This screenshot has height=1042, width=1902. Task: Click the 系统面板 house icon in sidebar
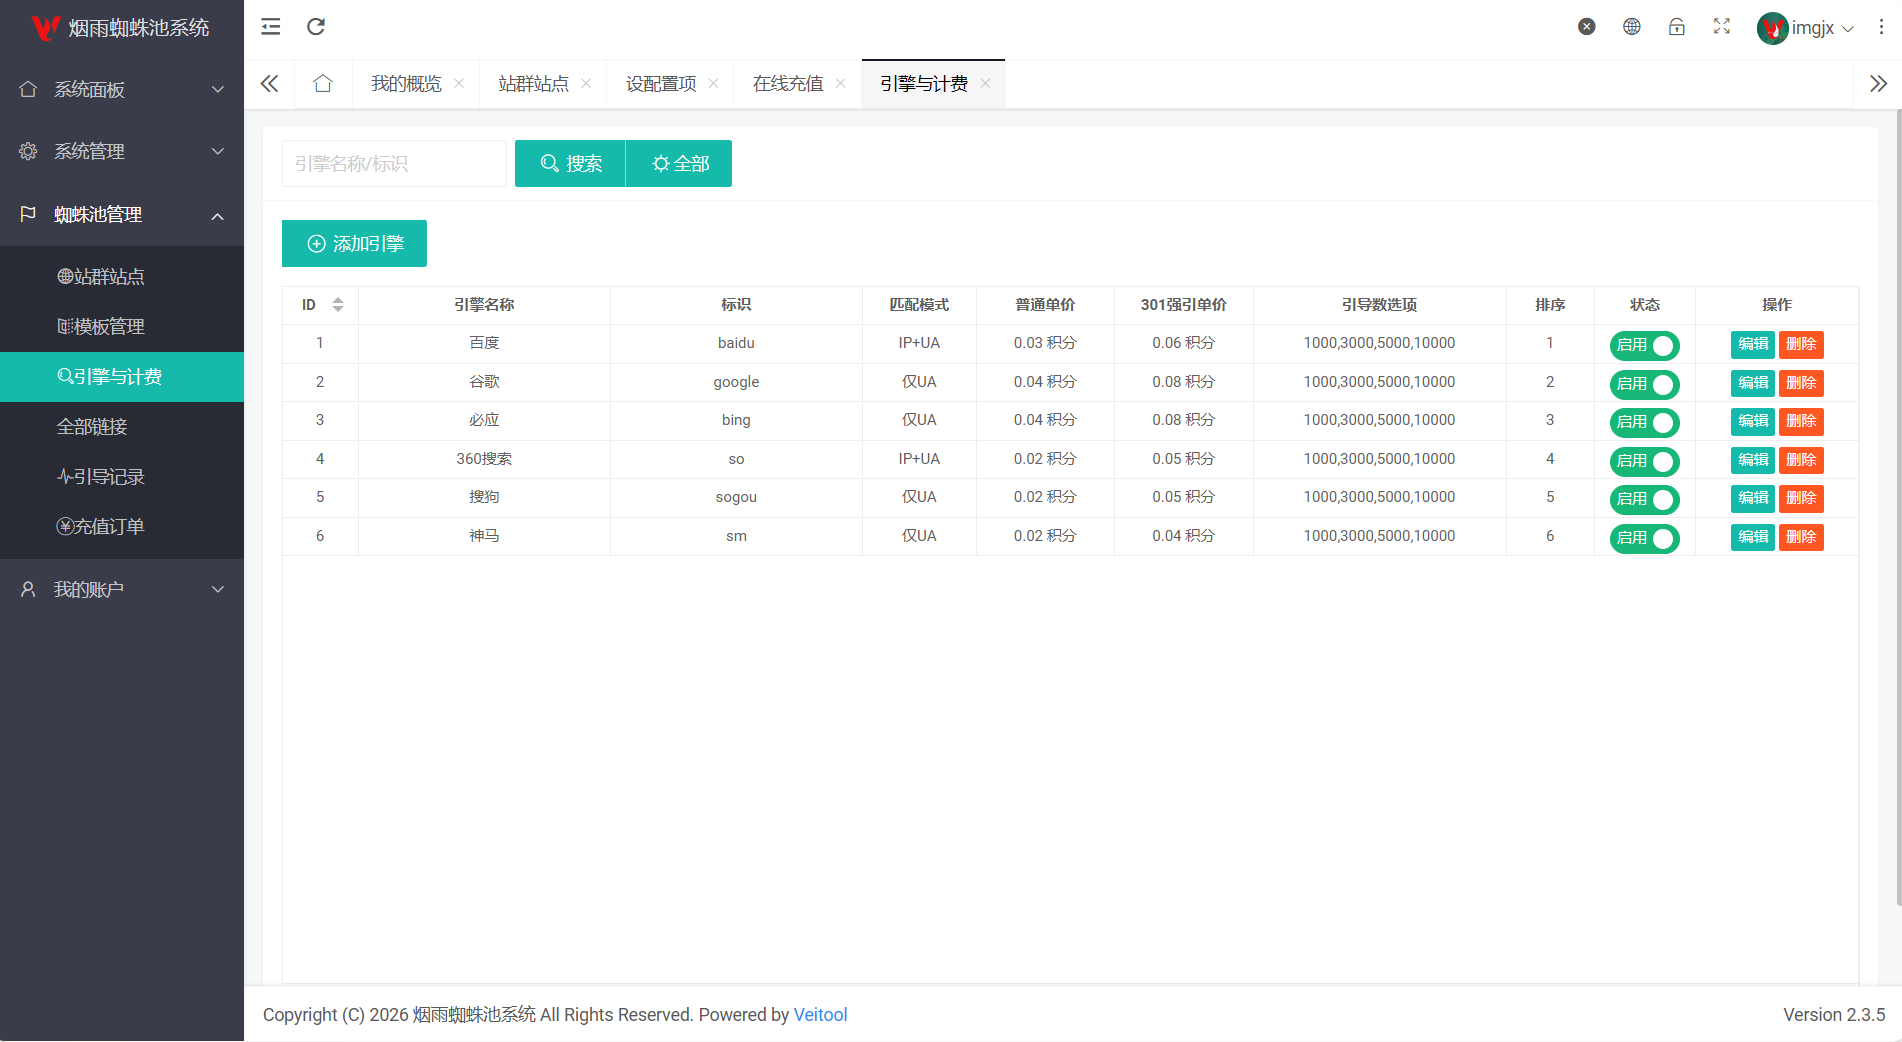(x=28, y=89)
